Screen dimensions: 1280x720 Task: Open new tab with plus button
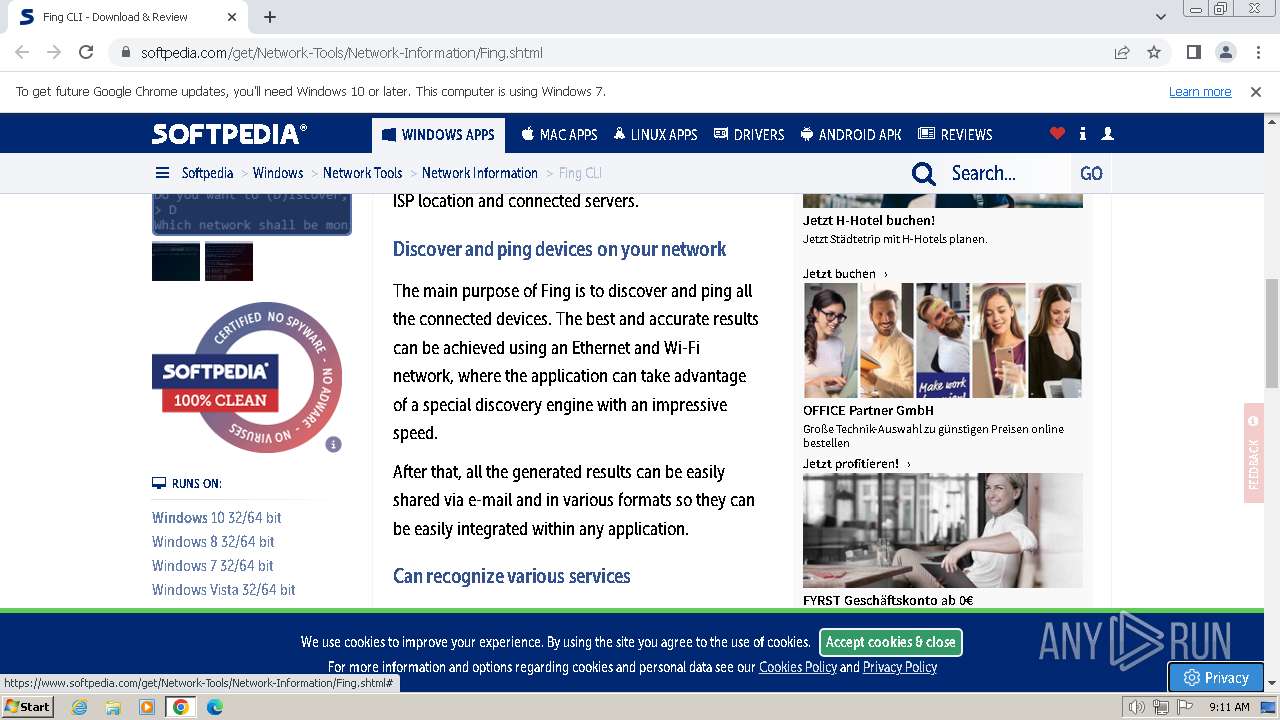[270, 17]
